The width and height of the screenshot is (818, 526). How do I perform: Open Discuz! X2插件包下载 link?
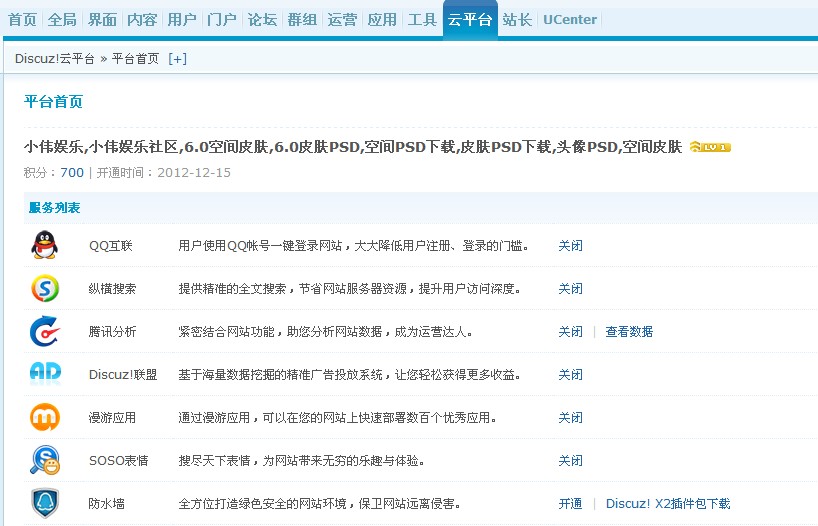coord(668,504)
